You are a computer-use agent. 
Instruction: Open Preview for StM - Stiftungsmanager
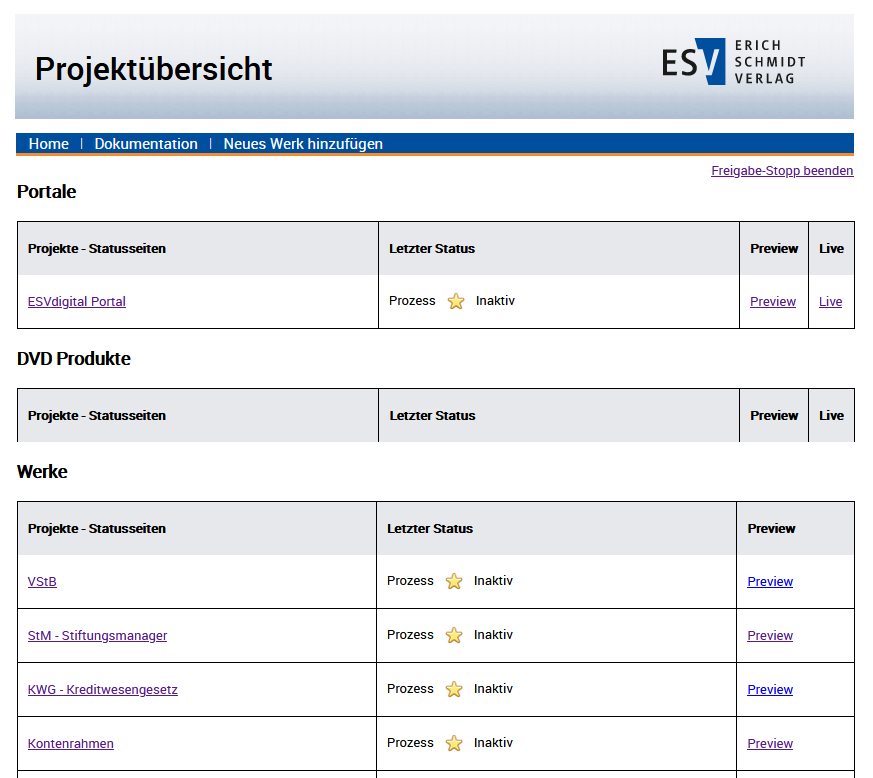coord(770,635)
